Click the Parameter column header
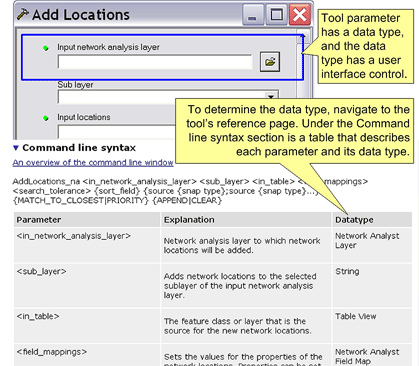Viewport: 419px width, 366px height. (x=87, y=220)
